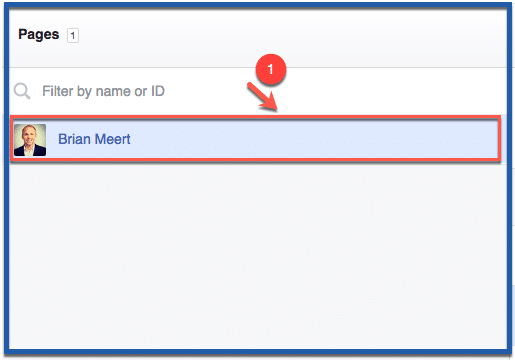Select the highlighted Brian Meert row
This screenshot has height=363, width=515.
(x=255, y=139)
